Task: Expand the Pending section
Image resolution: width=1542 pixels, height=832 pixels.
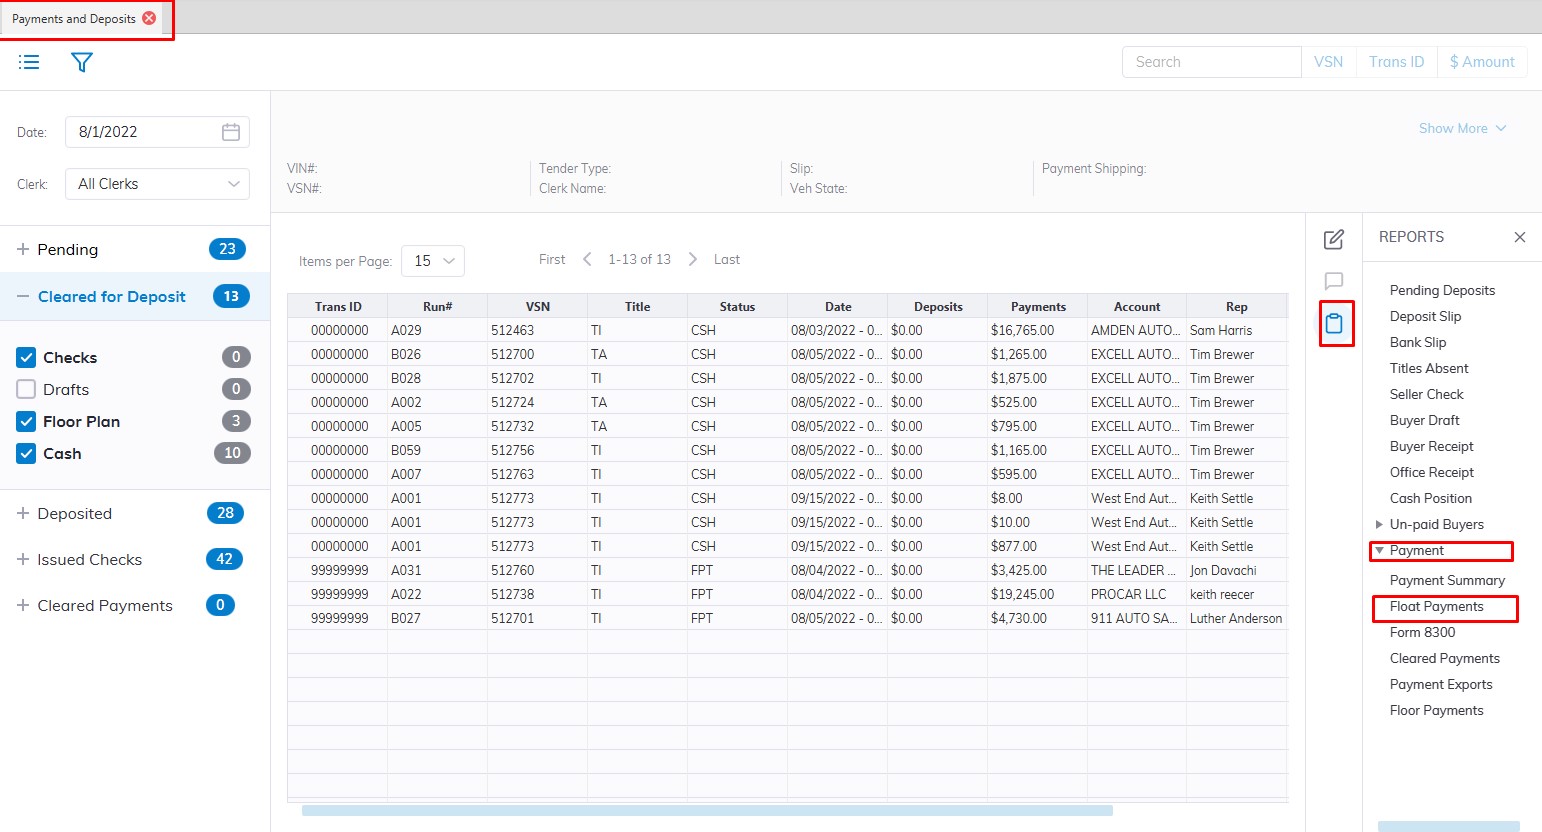Action: (x=23, y=250)
